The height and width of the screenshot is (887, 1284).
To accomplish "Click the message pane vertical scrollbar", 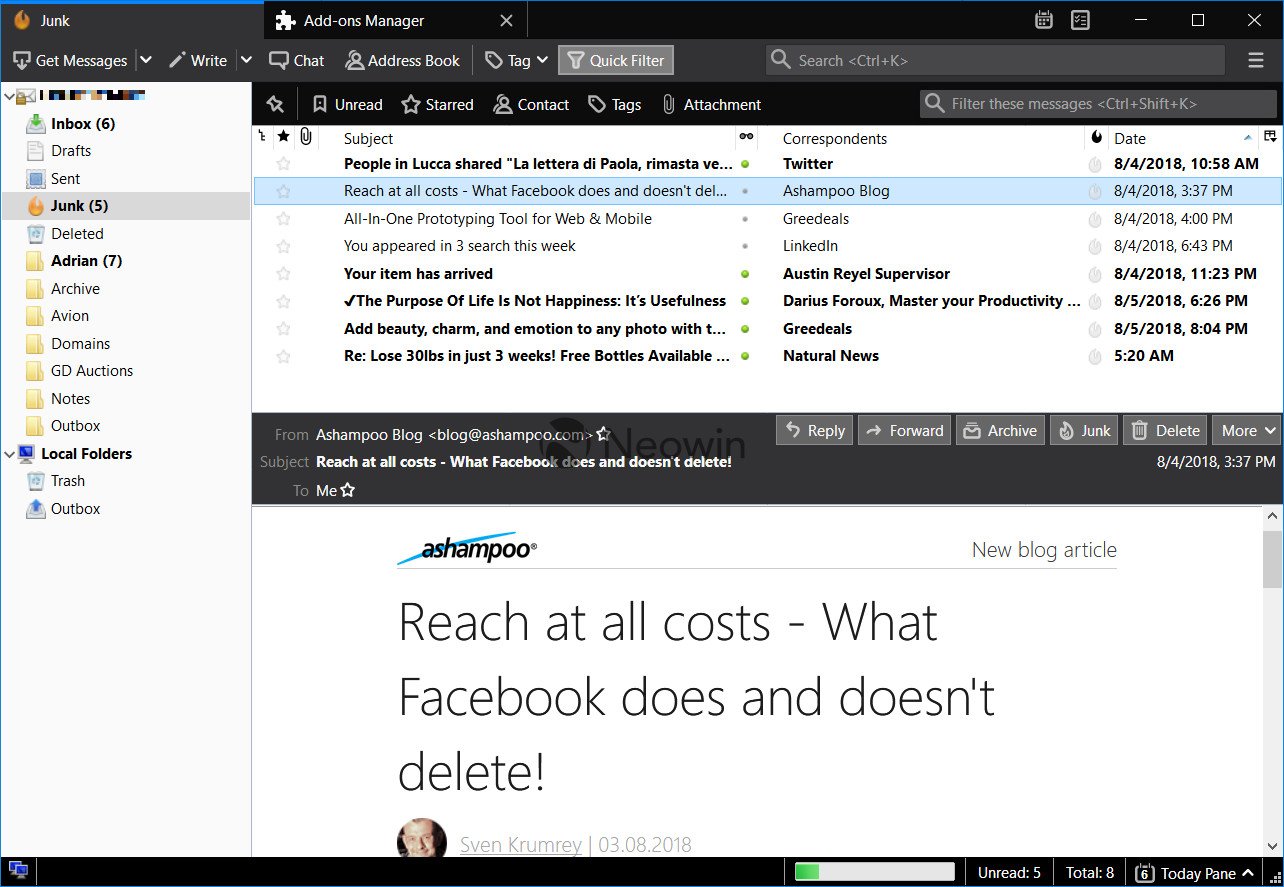I will [x=1272, y=680].
